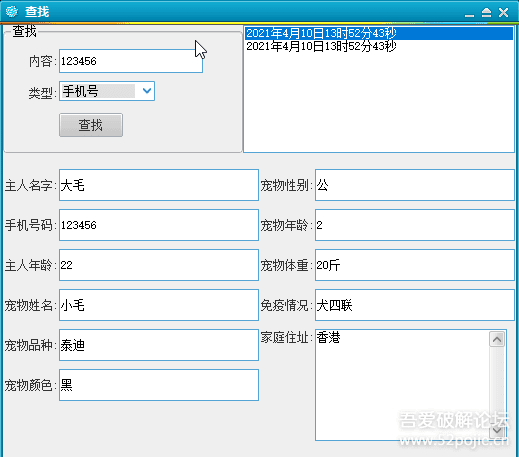Click the 宠物颜色 field showing 黑

pyautogui.click(x=159, y=385)
